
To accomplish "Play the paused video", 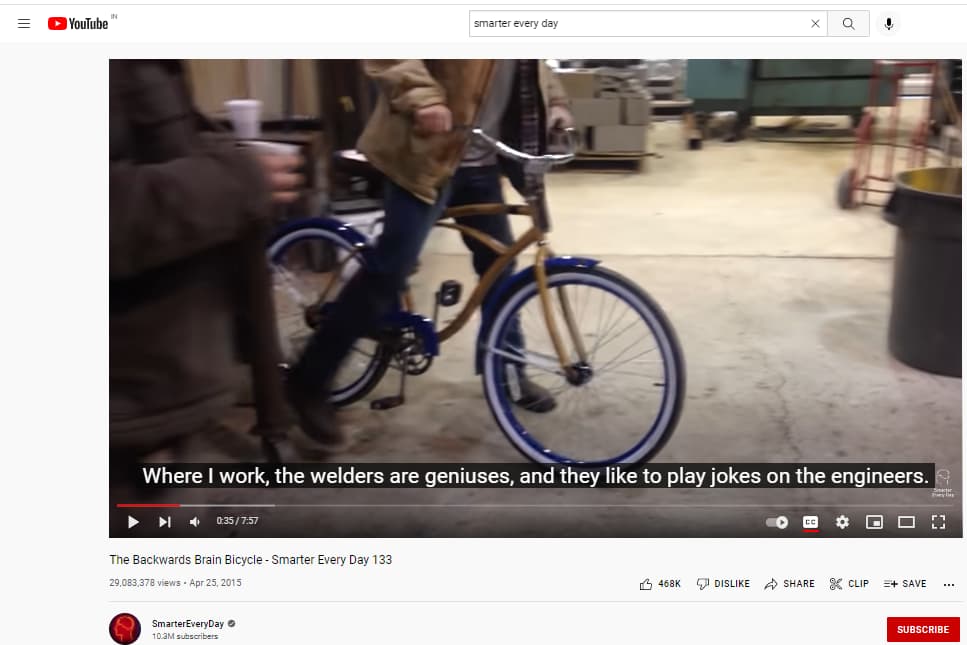I will pyautogui.click(x=133, y=522).
